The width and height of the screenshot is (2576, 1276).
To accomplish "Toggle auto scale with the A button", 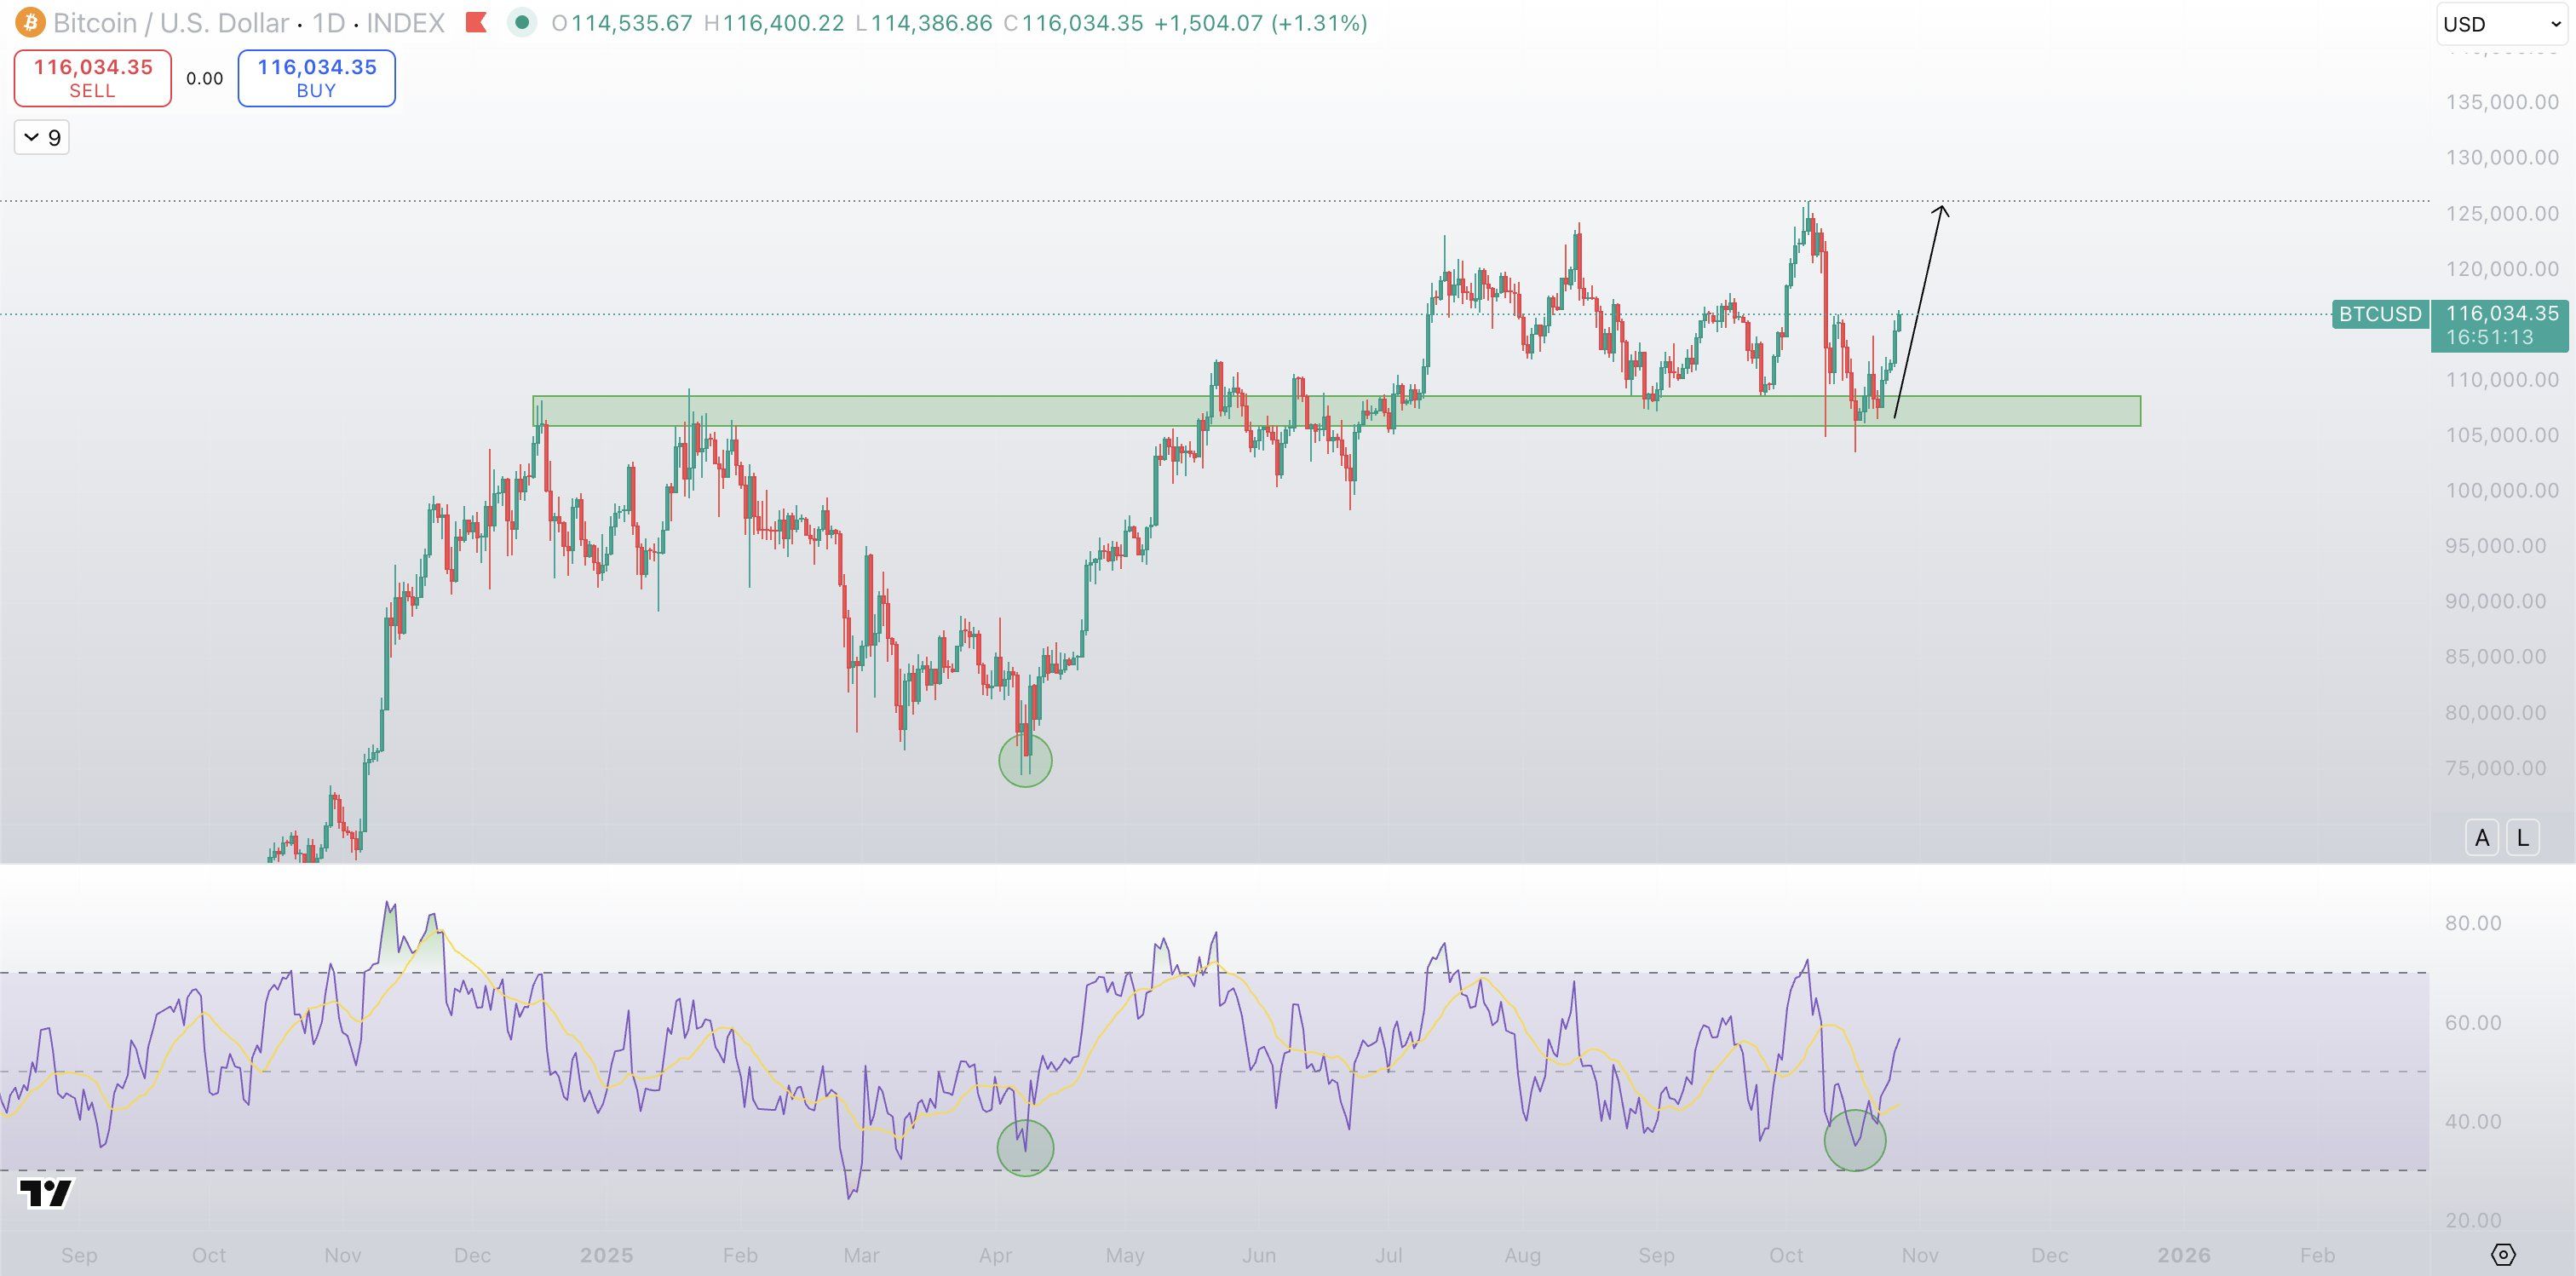I will (2481, 838).
